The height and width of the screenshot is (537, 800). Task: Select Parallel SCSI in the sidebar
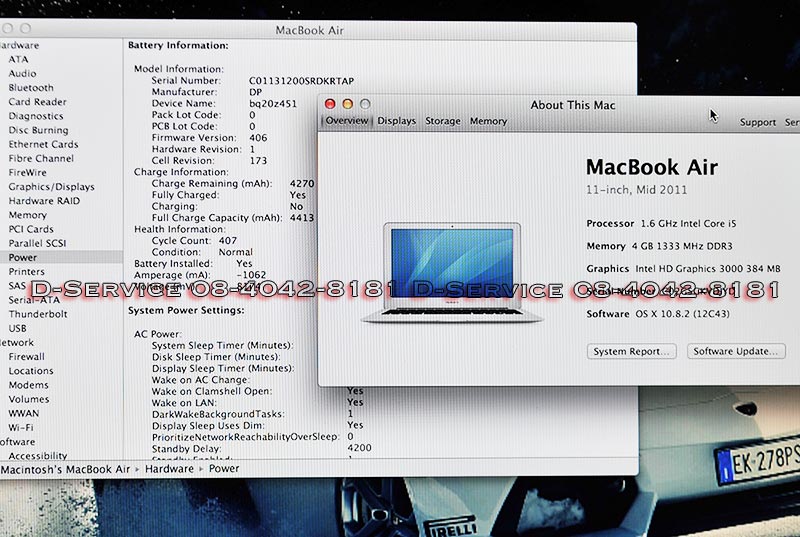tap(38, 243)
